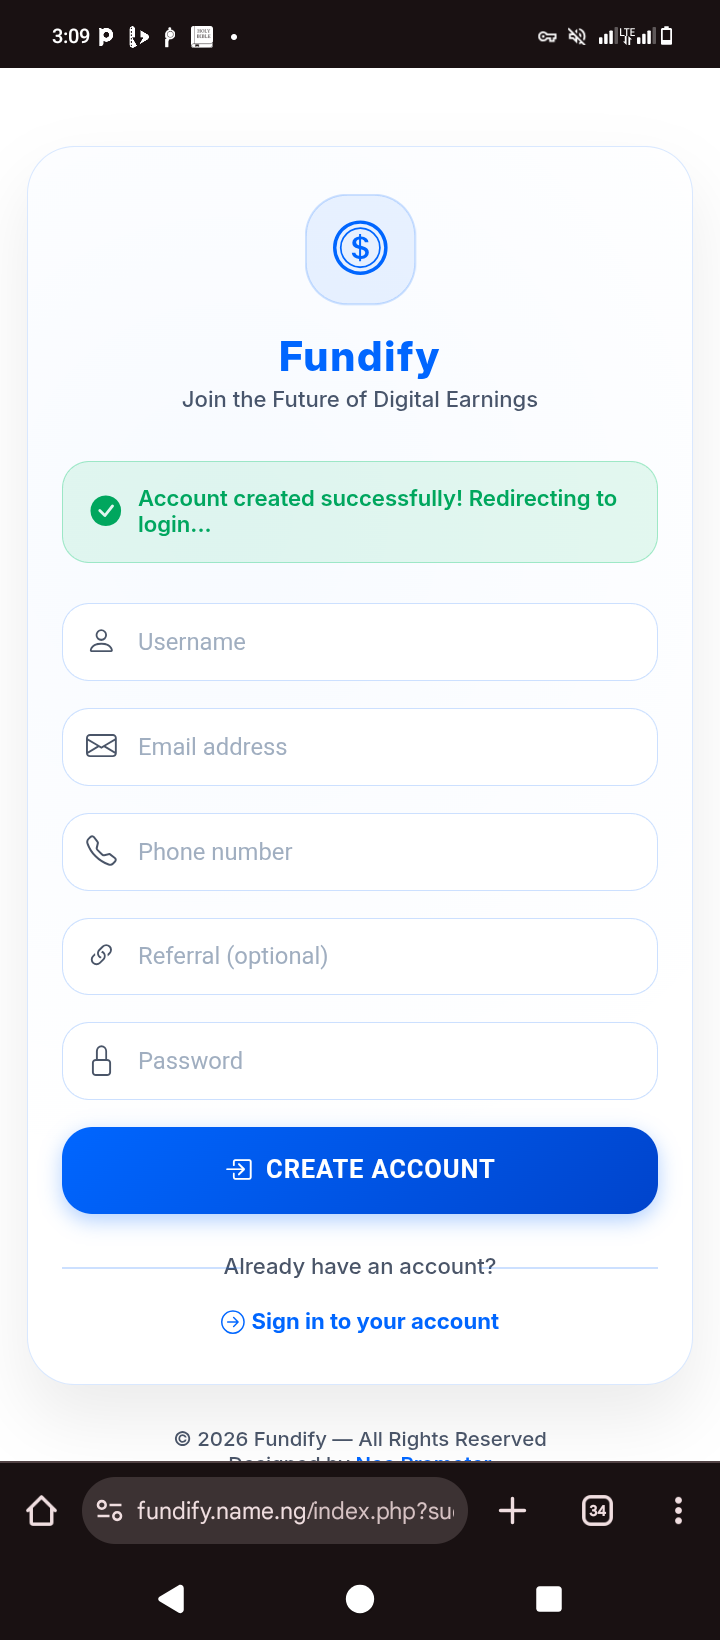The image size is (720, 1640).
Task: Follow the Sign in to your account link
Action: [x=374, y=1322]
